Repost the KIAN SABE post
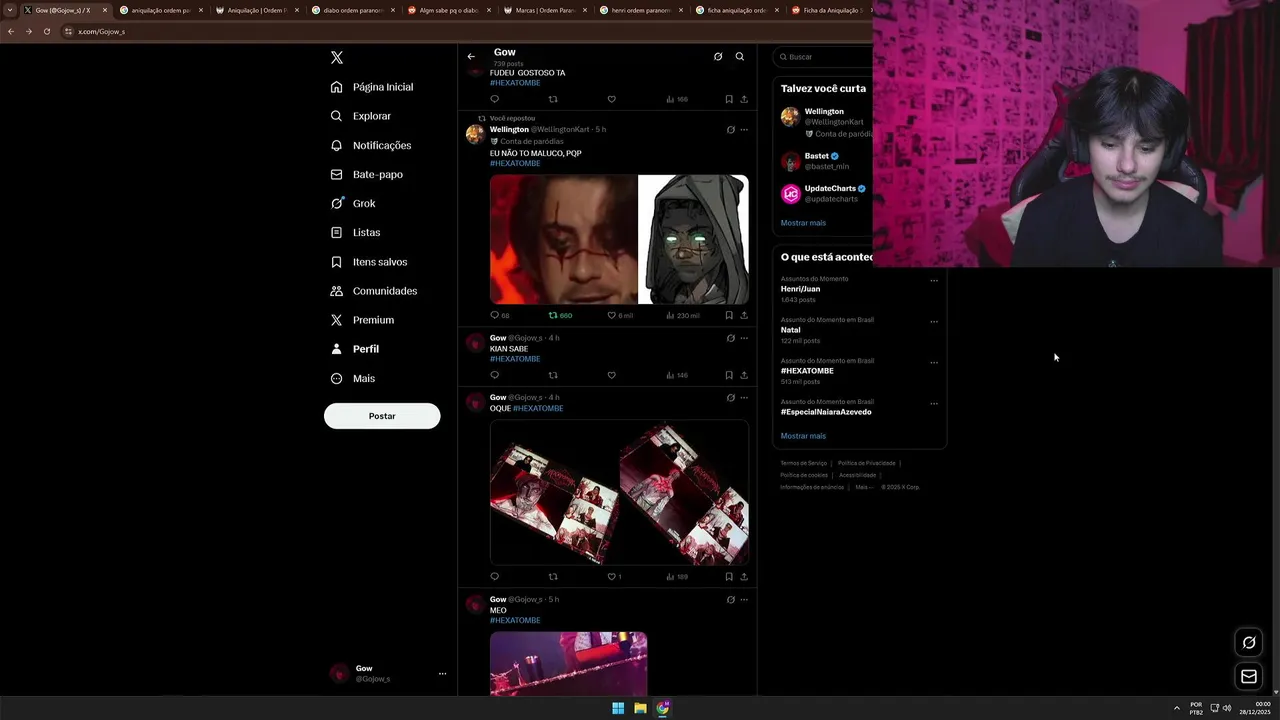This screenshot has height=720, width=1280. pyautogui.click(x=553, y=375)
